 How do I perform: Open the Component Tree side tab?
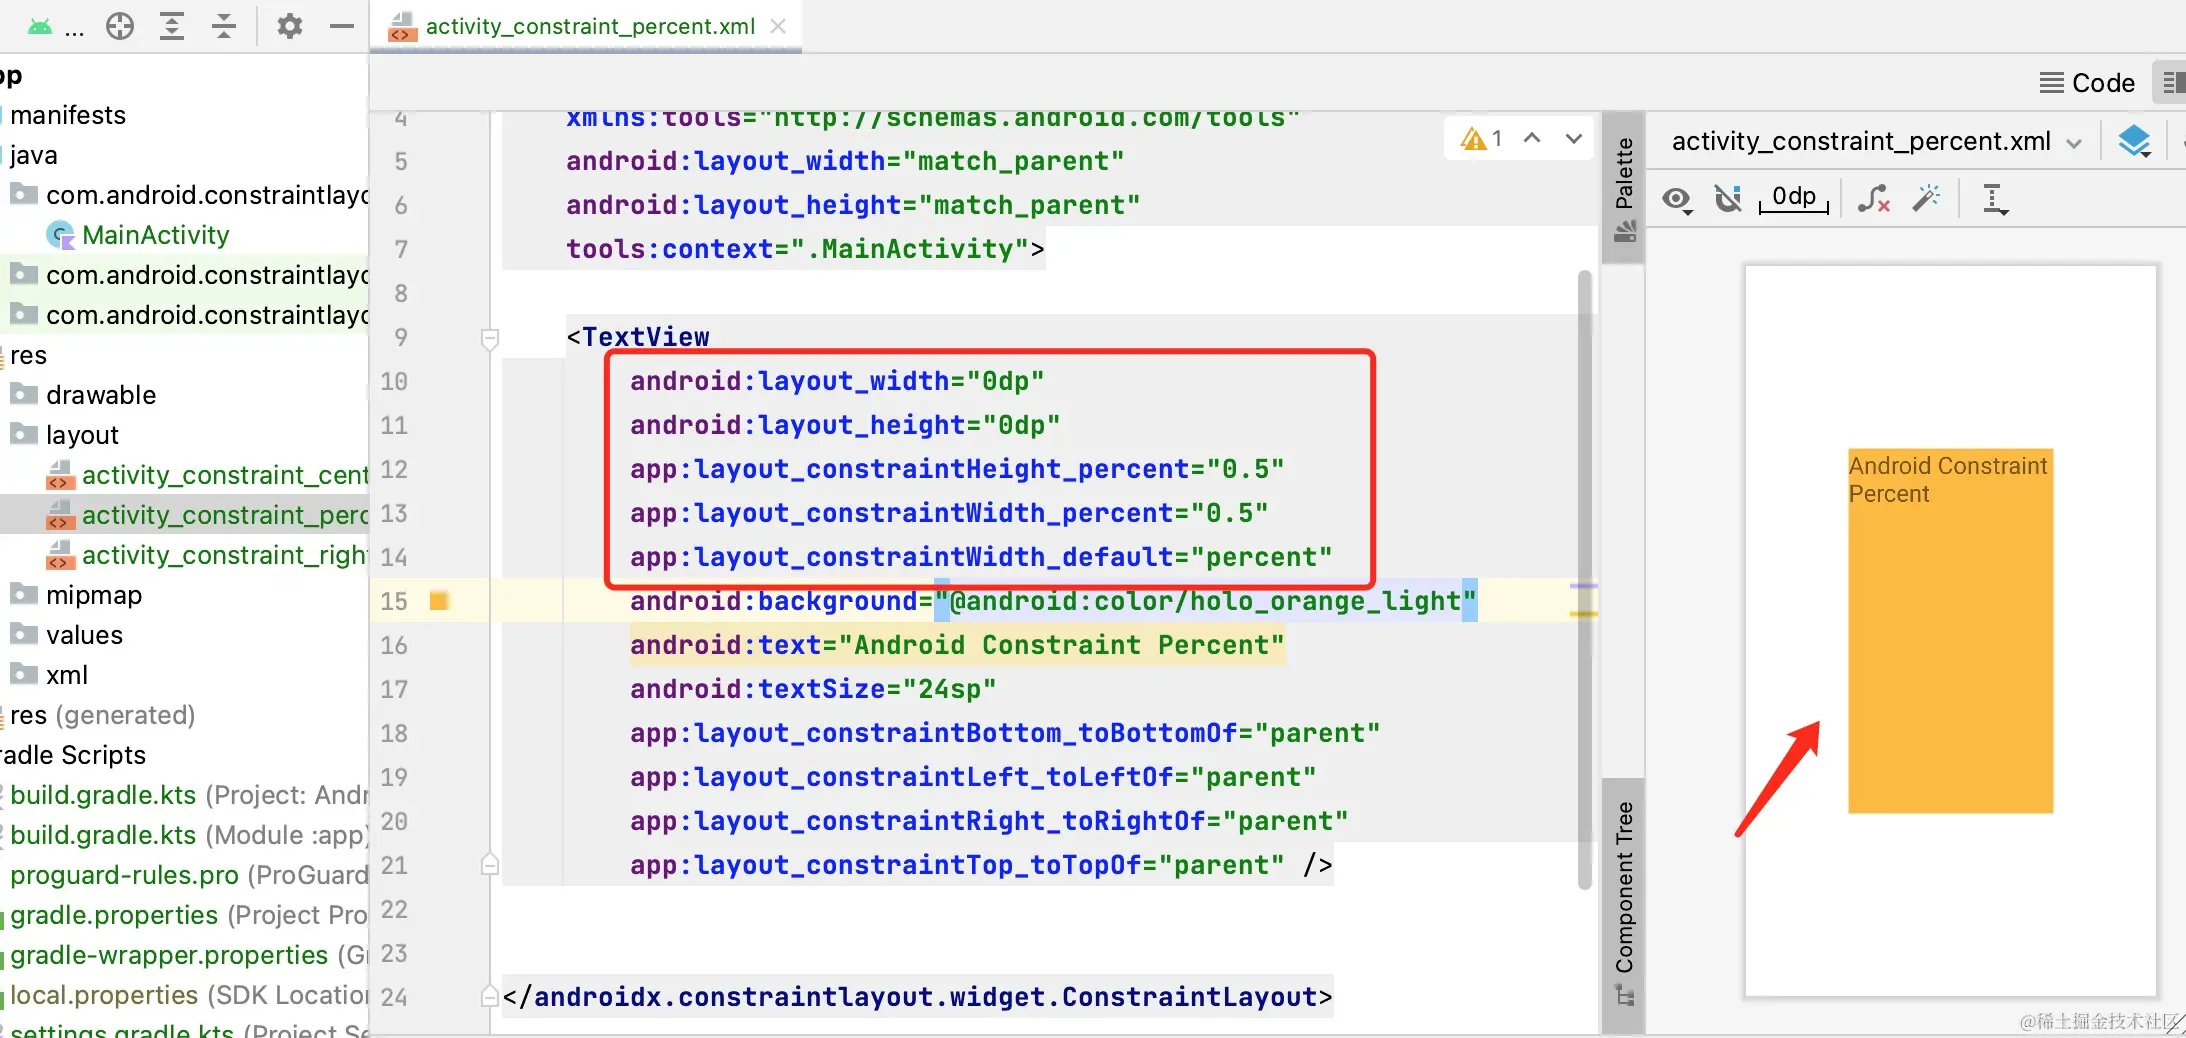tap(1624, 904)
